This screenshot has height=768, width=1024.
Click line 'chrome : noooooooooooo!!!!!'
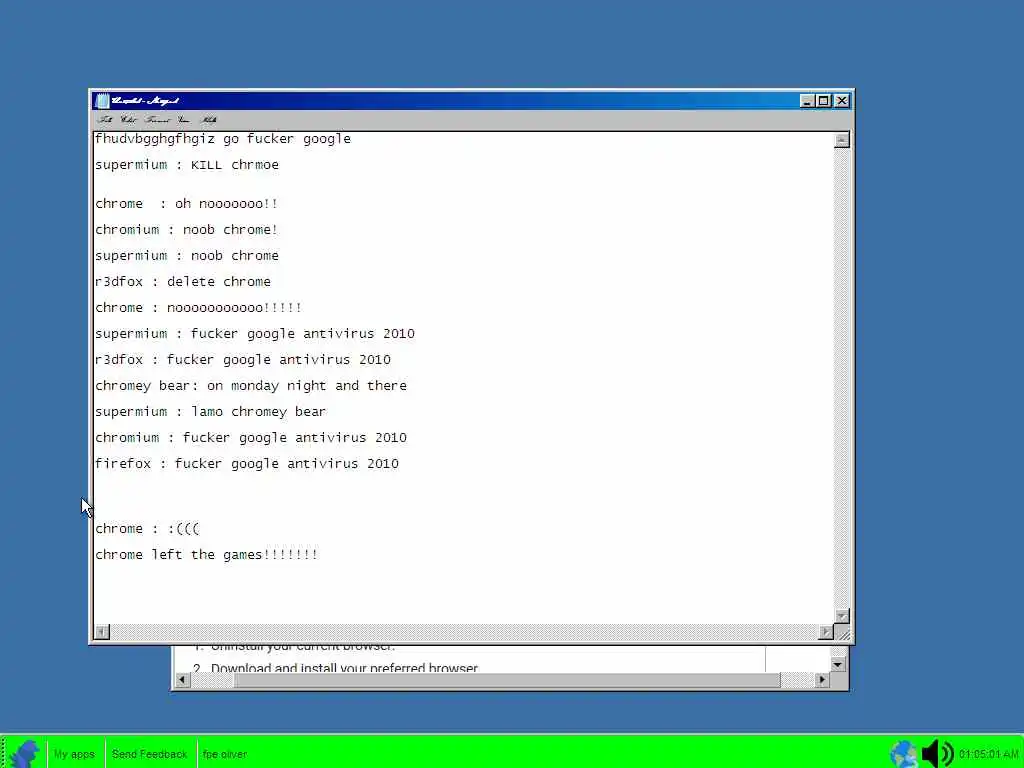point(199,308)
